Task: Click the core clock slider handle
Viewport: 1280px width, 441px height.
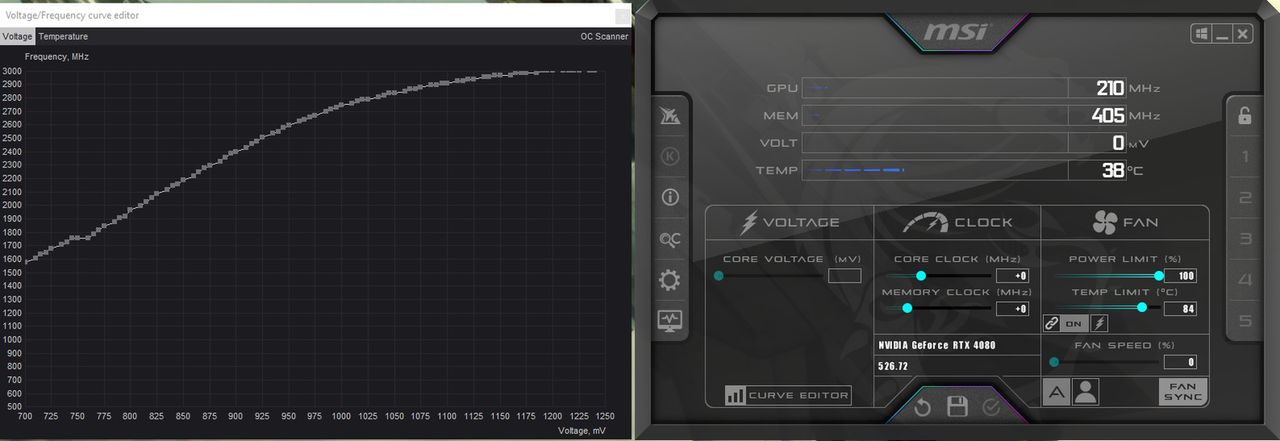Action: [x=921, y=275]
